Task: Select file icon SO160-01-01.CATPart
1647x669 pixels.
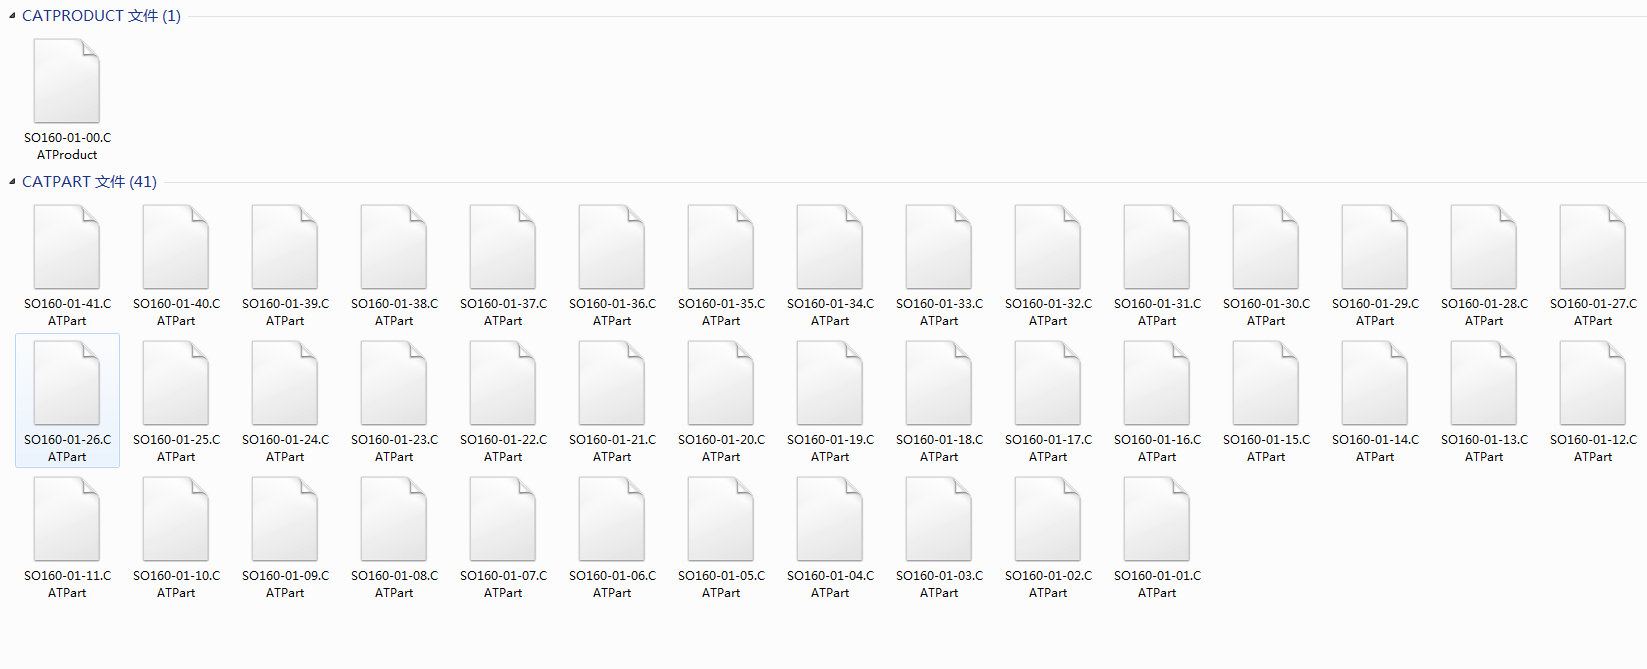Action: [1157, 519]
